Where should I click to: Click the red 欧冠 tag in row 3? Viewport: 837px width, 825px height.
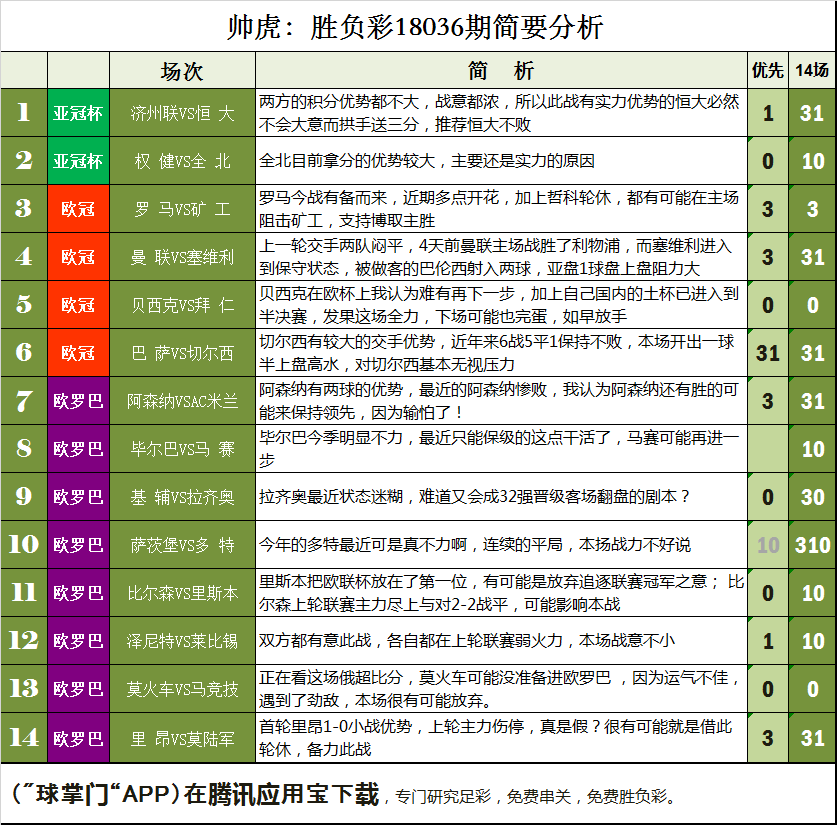point(78,209)
